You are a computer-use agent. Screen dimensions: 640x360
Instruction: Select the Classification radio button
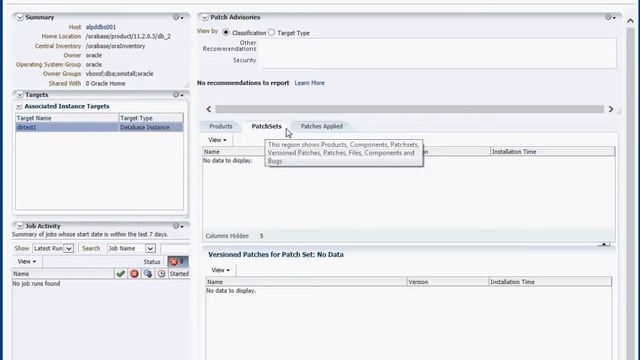click(226, 32)
